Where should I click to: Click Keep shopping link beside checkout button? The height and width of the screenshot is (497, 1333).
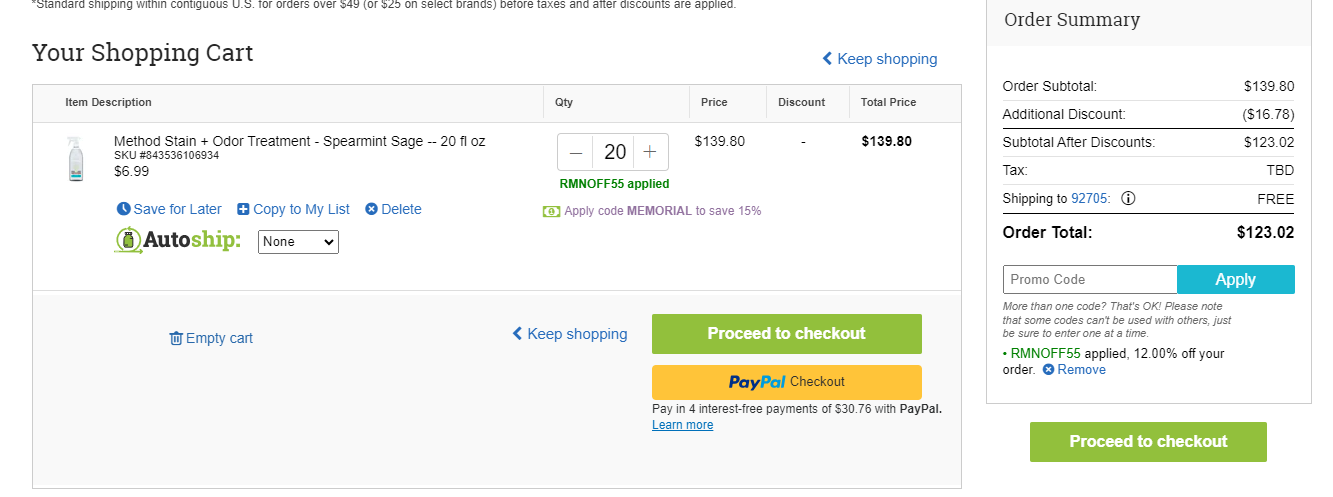(570, 334)
